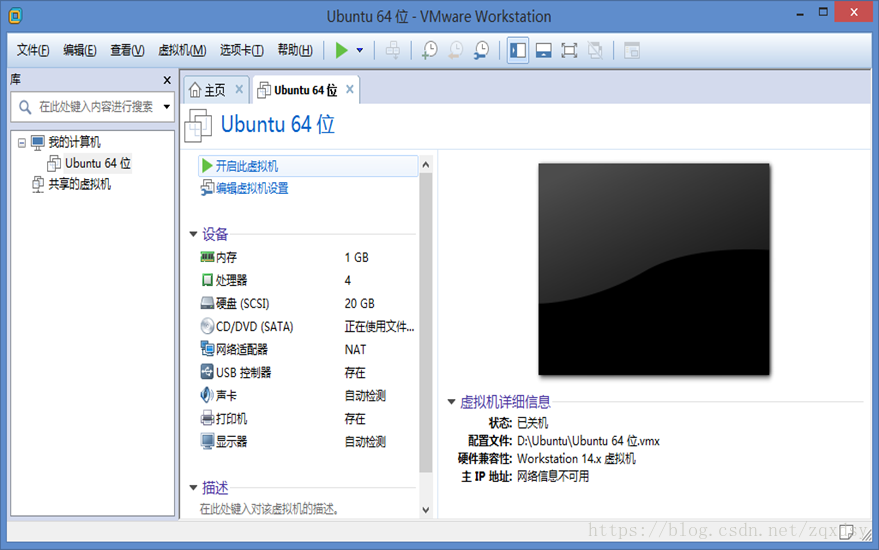Open the power options dropdown arrow
Viewport: 879px width, 550px height.
pyautogui.click(x=360, y=50)
